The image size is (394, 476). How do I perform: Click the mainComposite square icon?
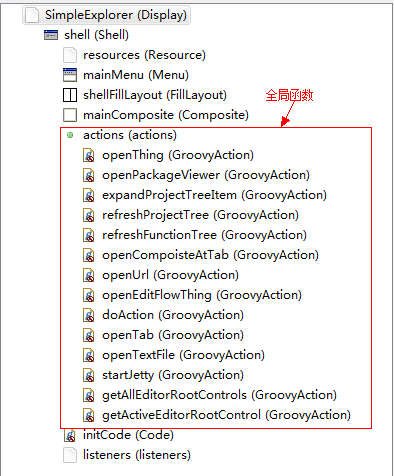coord(70,115)
